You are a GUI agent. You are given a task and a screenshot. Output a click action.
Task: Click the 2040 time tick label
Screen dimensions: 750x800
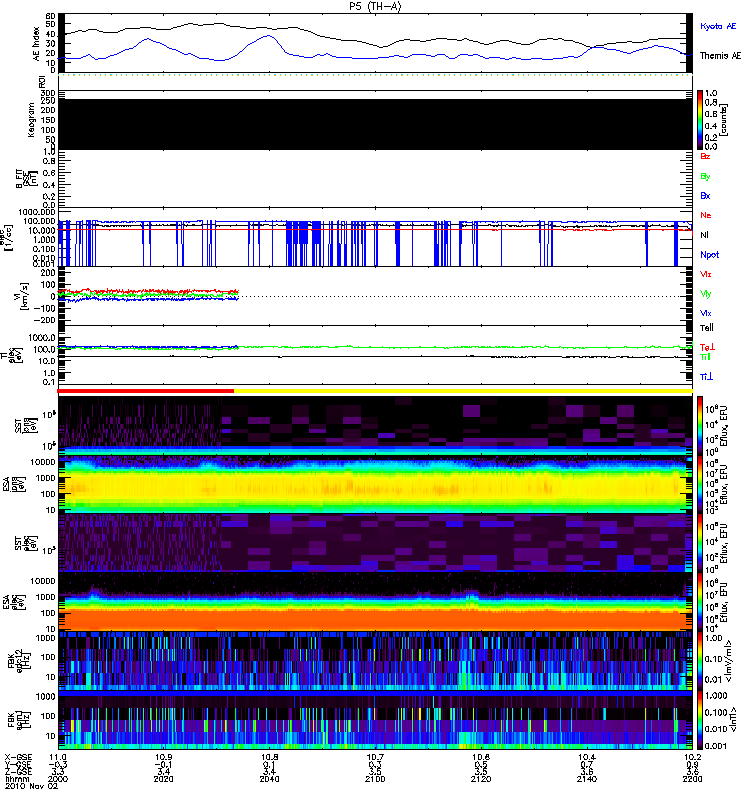click(x=269, y=779)
